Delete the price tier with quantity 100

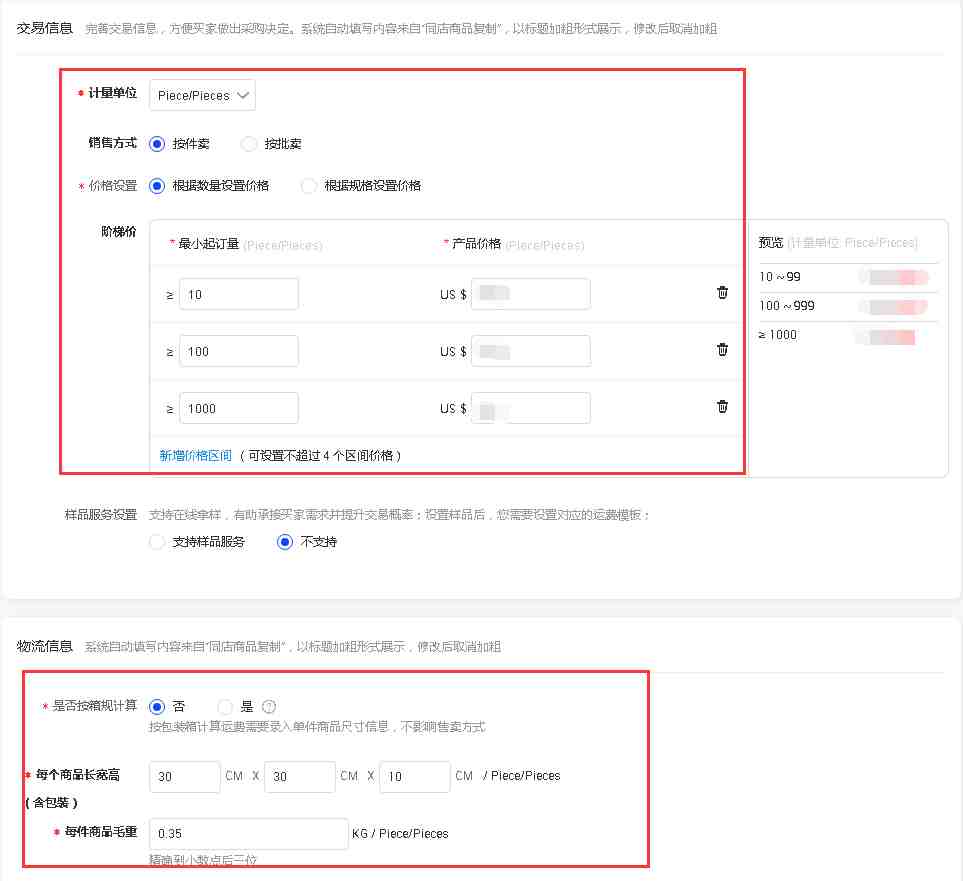click(x=722, y=350)
